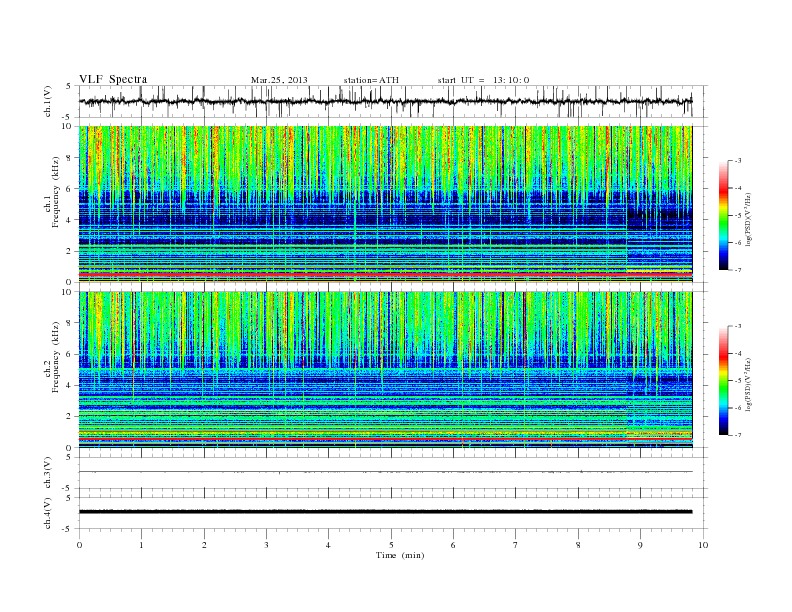This screenshot has height=612, width=792.
Task: Click the ch.1 spectrogram color bar
Action: (723, 215)
